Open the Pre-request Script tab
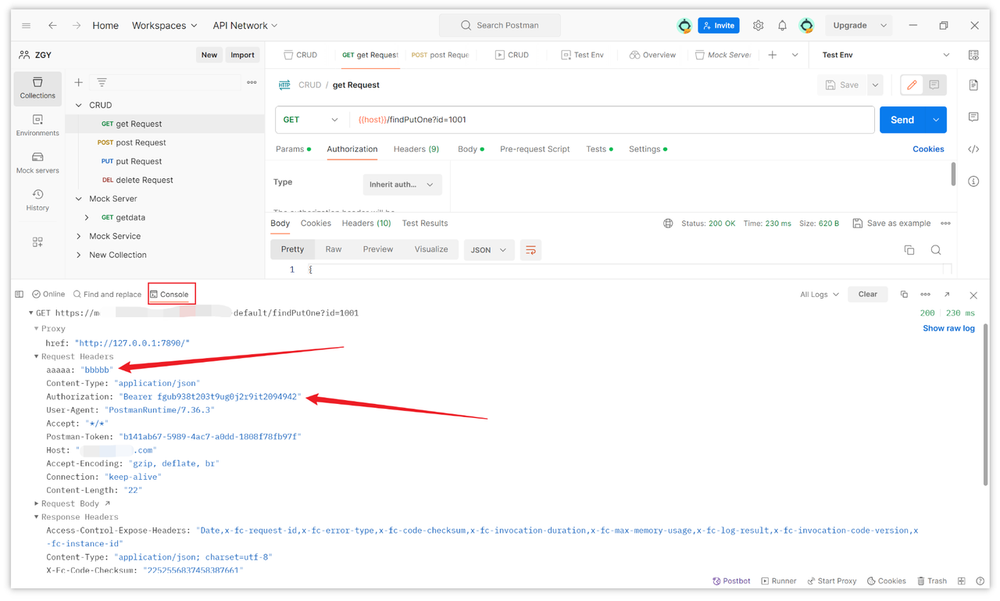1000x601 pixels. click(534, 149)
